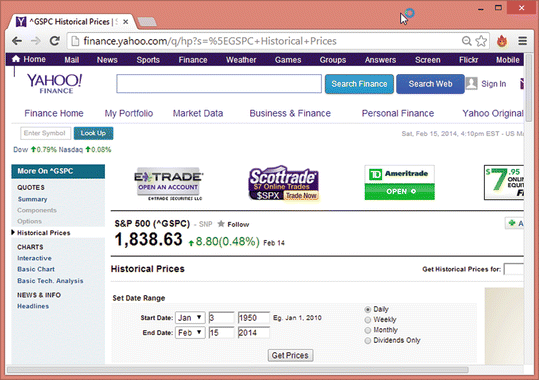The width and height of the screenshot is (539, 380).
Task: Open Chrome hamburger menu
Action: point(522,41)
